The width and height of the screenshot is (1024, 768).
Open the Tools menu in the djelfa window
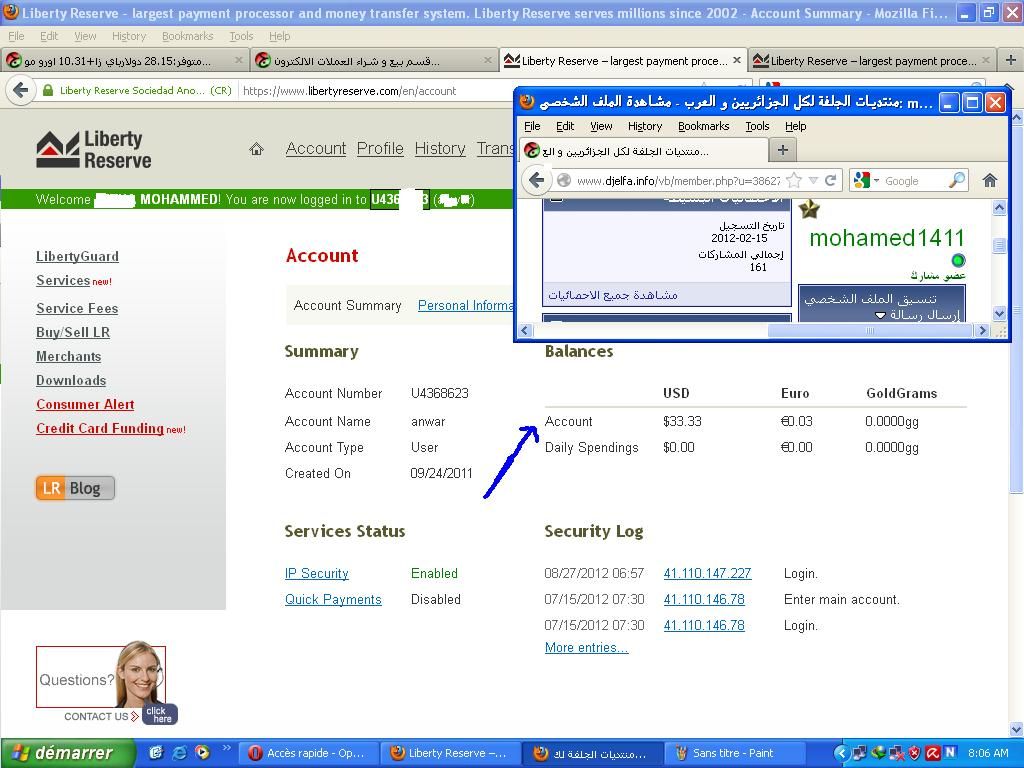757,126
